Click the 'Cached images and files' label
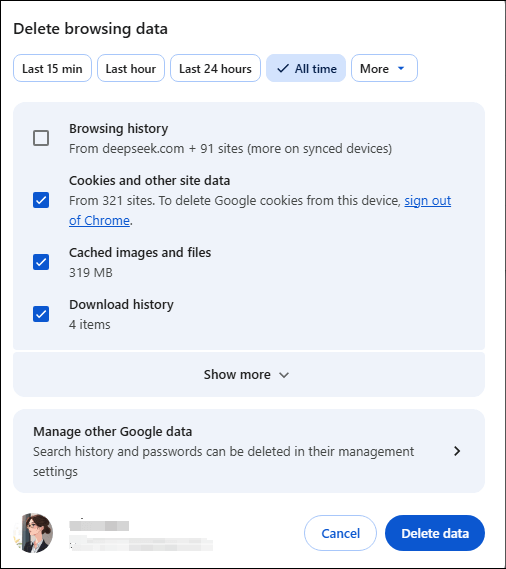Screen dimensions: 506x569 coord(140,253)
